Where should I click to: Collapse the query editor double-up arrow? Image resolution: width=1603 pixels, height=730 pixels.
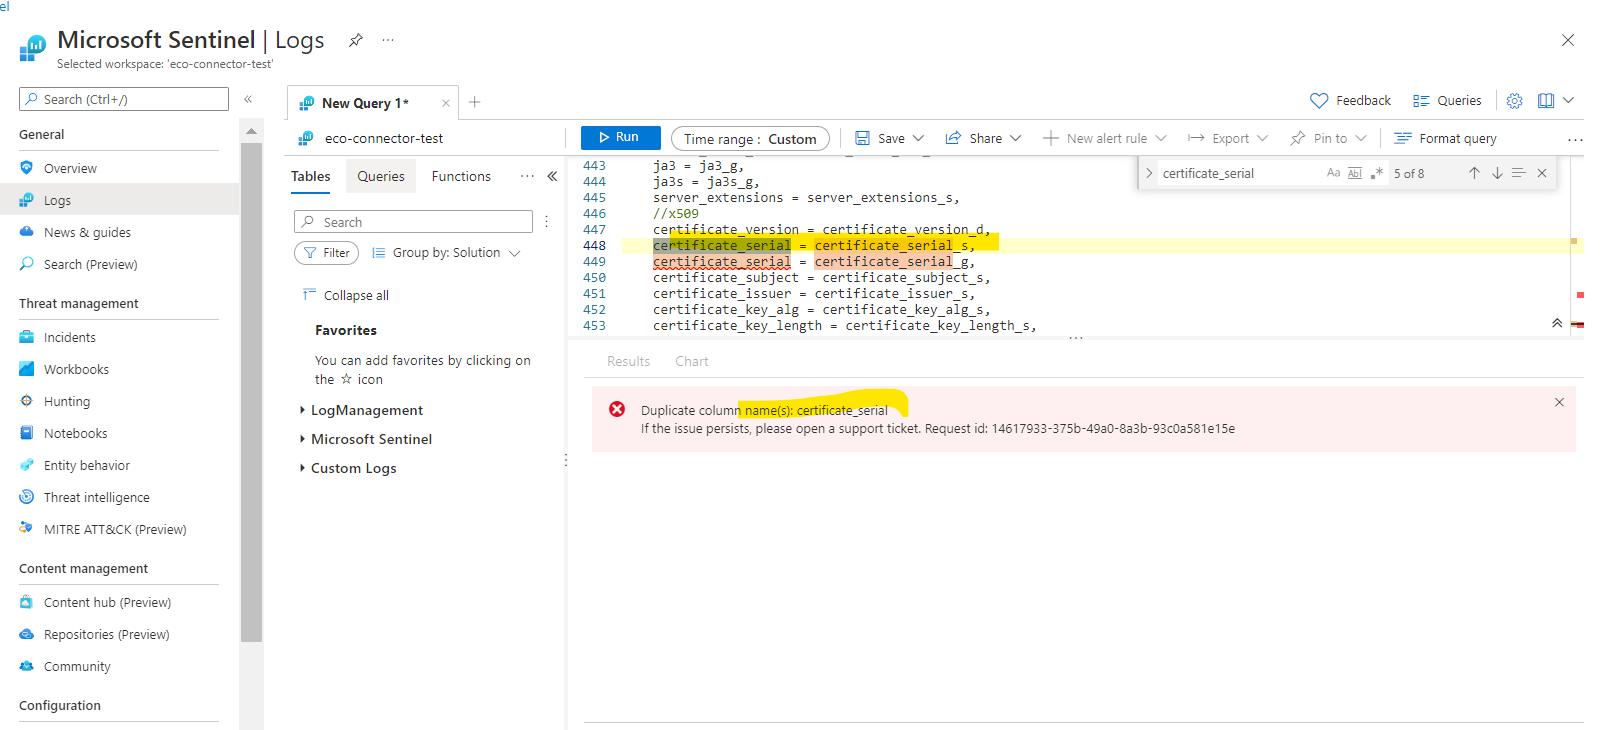(1557, 323)
